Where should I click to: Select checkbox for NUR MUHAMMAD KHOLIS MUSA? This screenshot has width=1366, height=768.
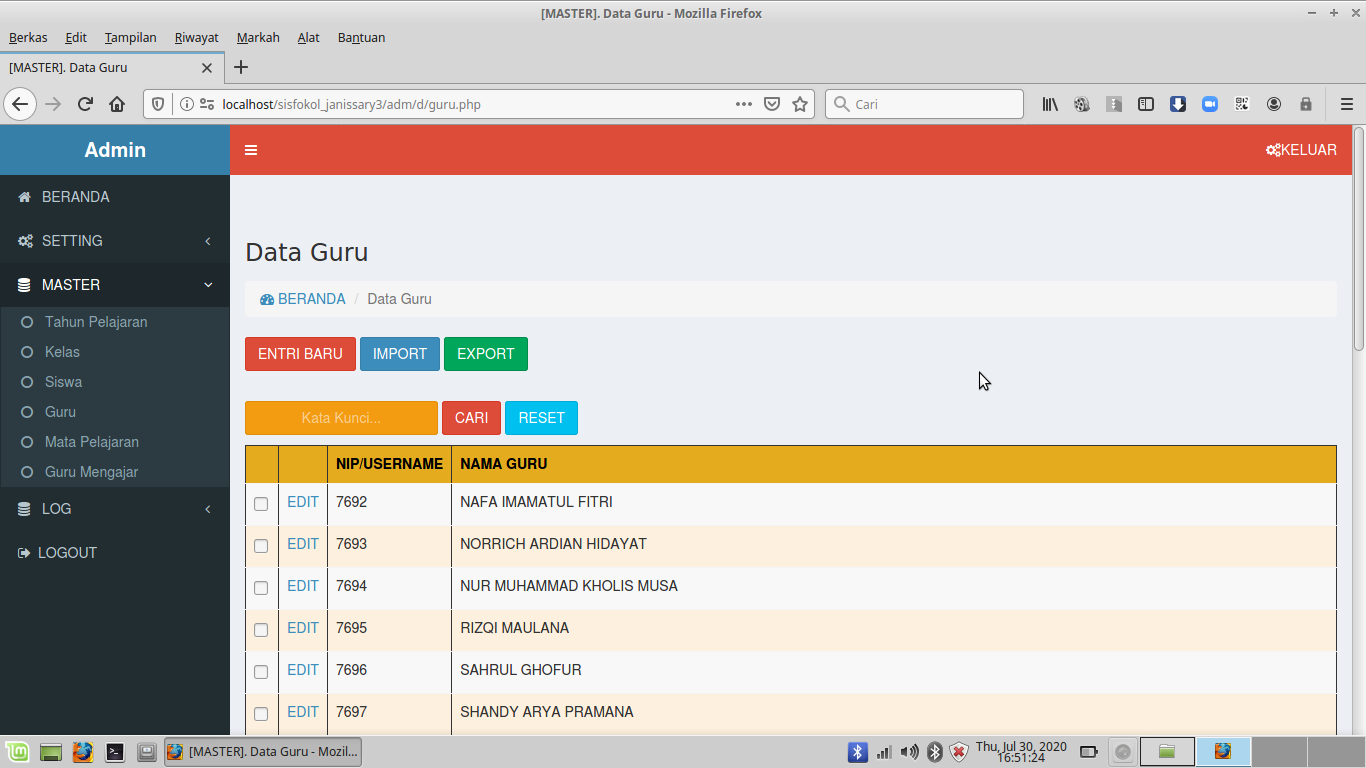[261, 588]
